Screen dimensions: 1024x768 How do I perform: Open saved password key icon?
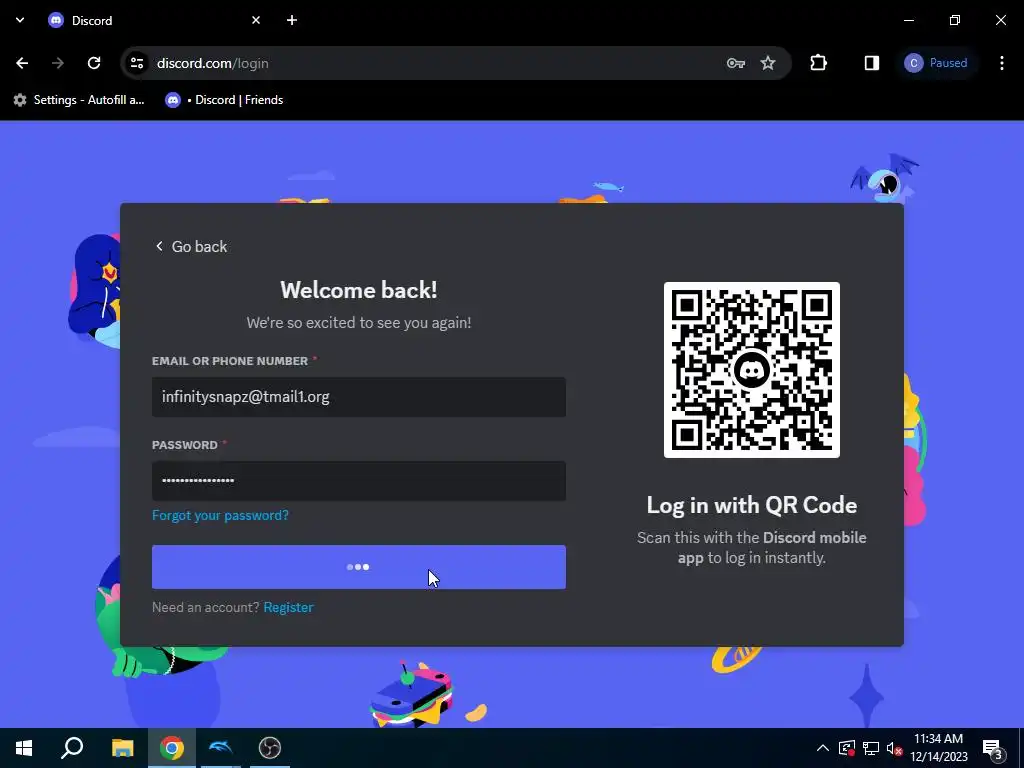click(736, 63)
